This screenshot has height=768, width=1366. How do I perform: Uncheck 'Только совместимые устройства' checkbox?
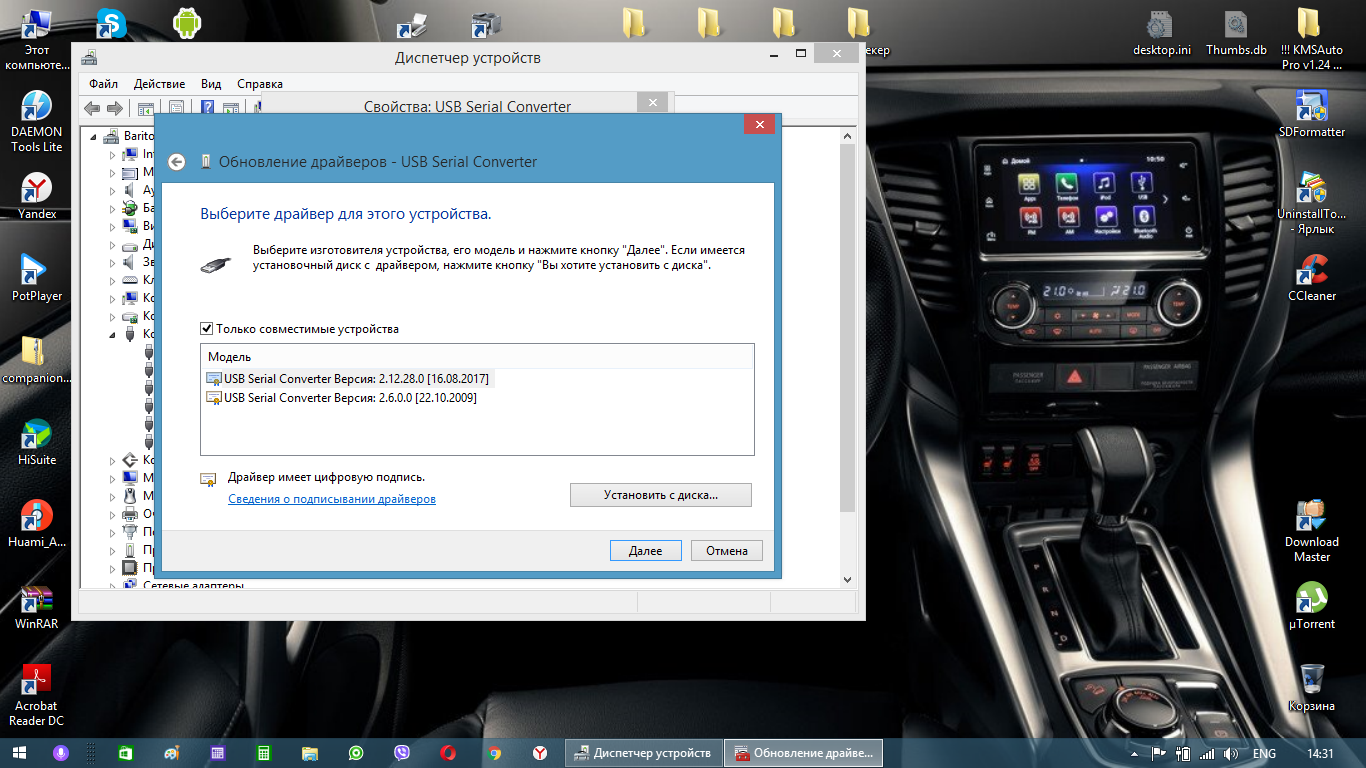(207, 329)
